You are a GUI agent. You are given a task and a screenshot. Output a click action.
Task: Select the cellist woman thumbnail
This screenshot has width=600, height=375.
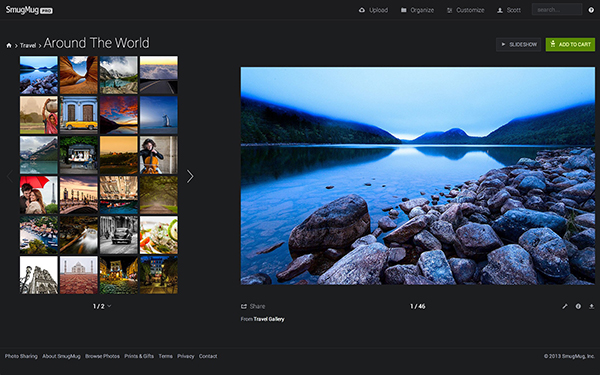point(159,155)
